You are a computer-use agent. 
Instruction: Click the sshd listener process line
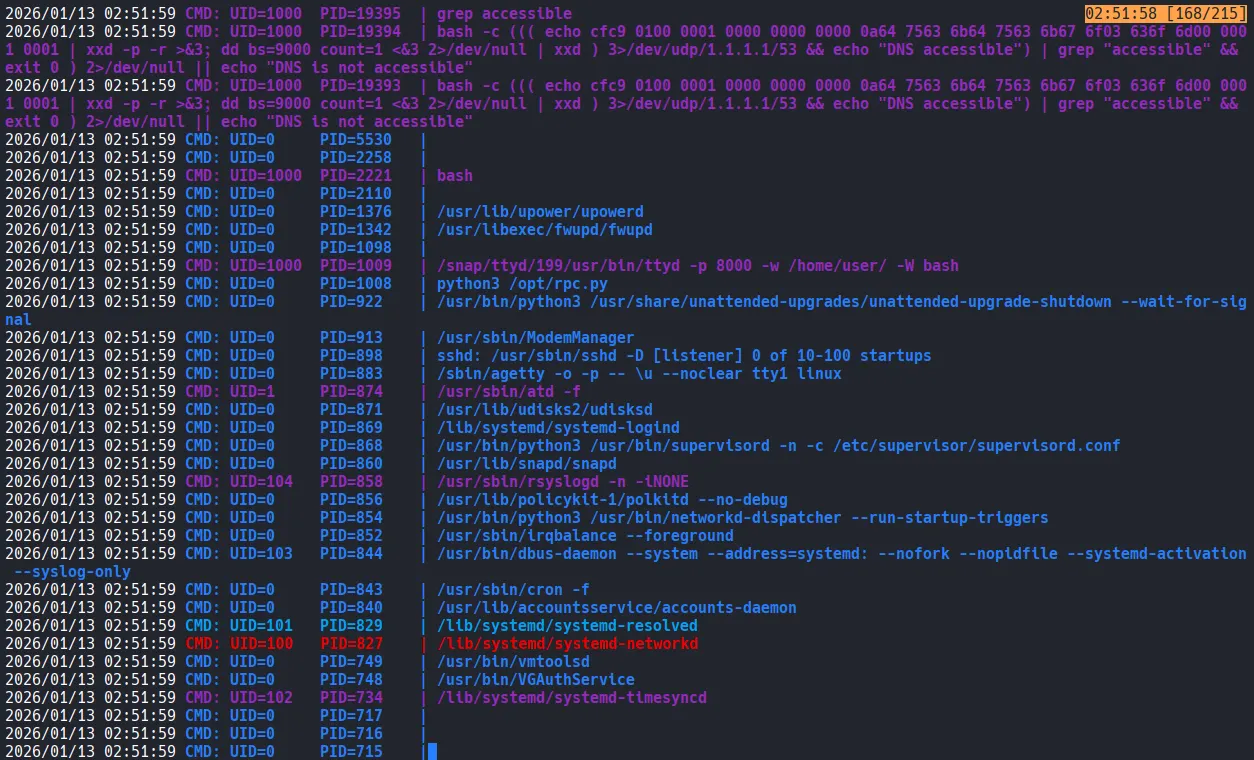coord(683,356)
